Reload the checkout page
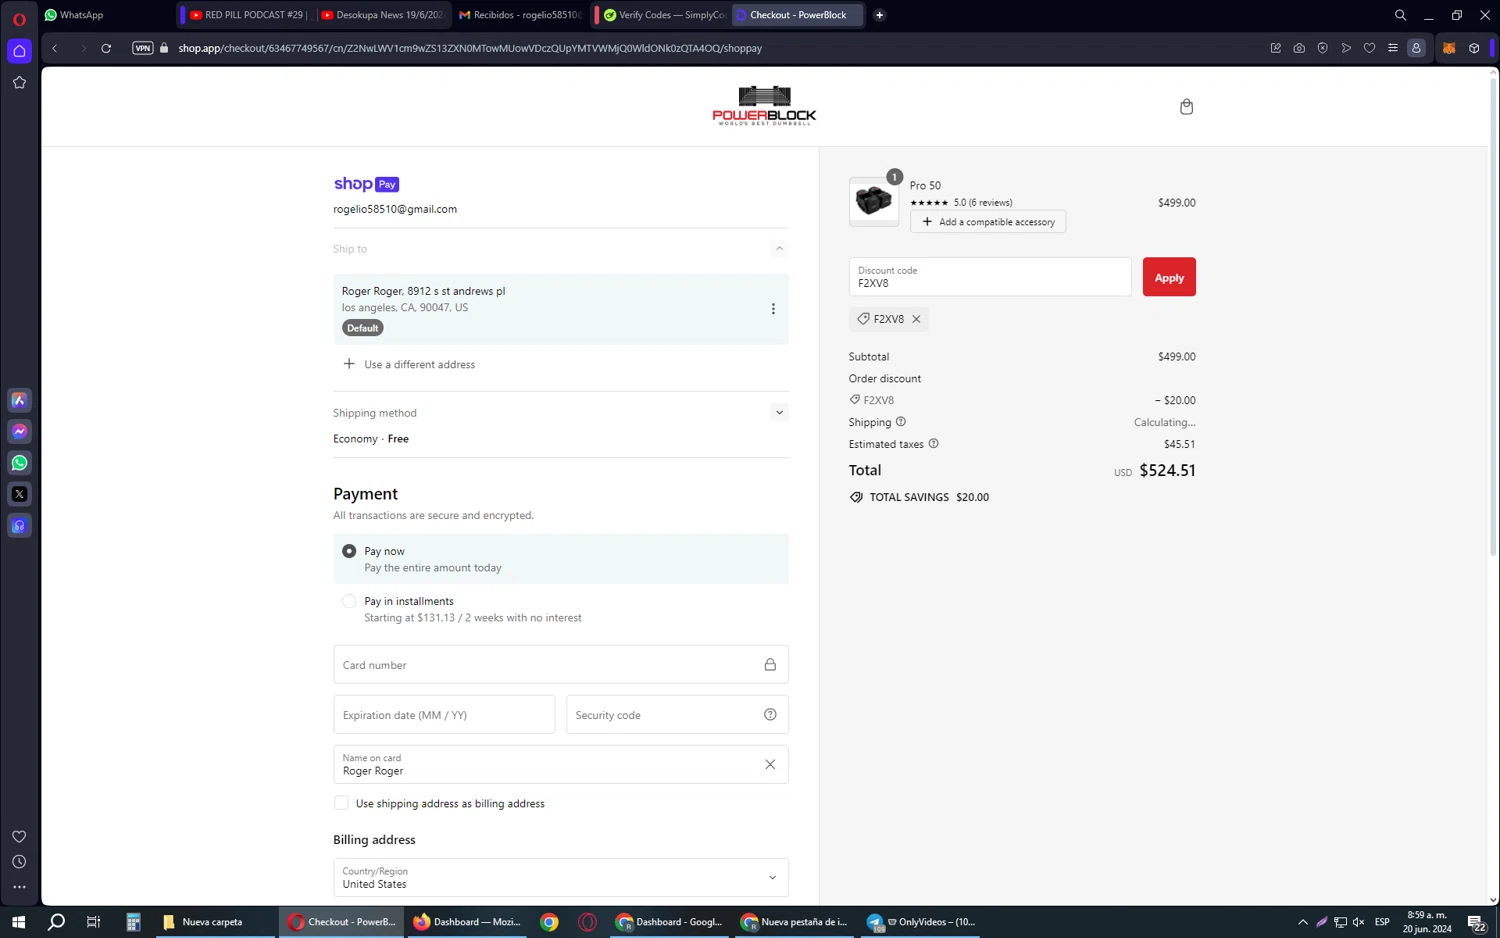 coord(106,48)
